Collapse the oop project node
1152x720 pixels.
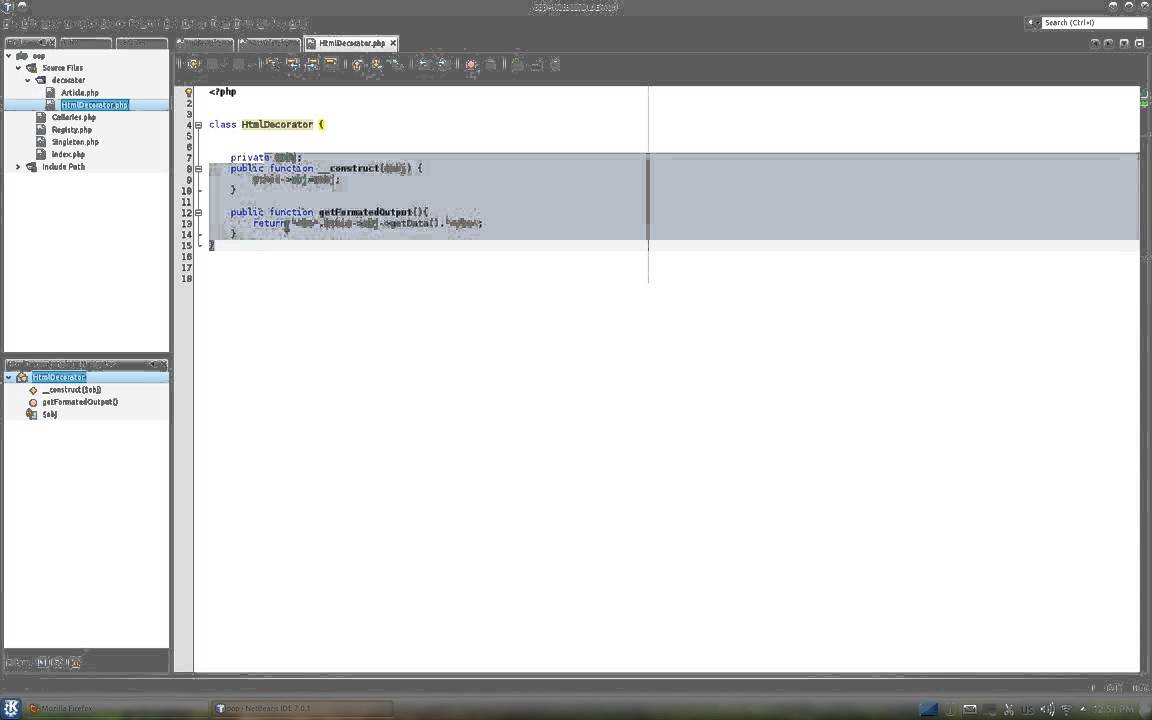pos(9,56)
